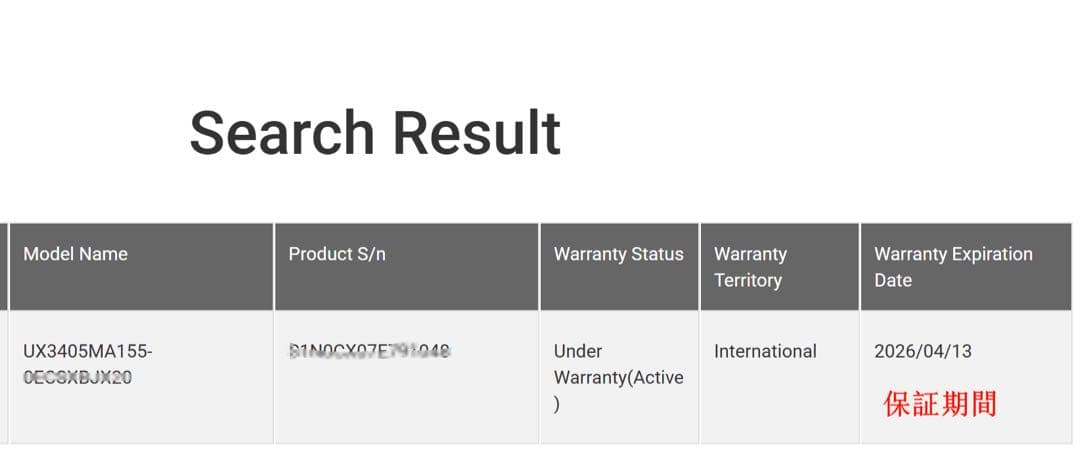Click the "Warranty Expiration" header text line
Viewport: 1080px width, 453px height.
tap(953, 254)
